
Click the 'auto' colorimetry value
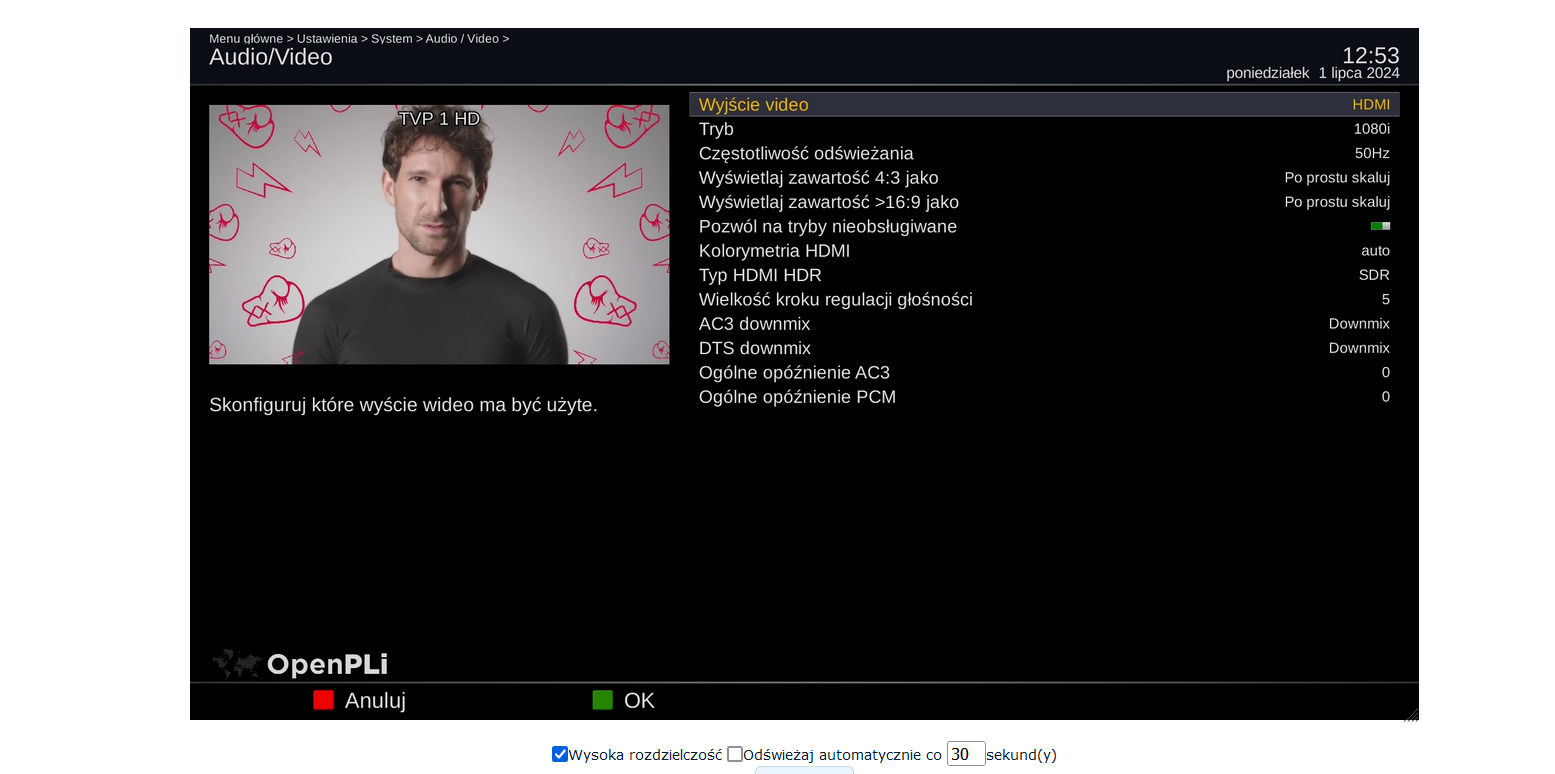[1375, 251]
